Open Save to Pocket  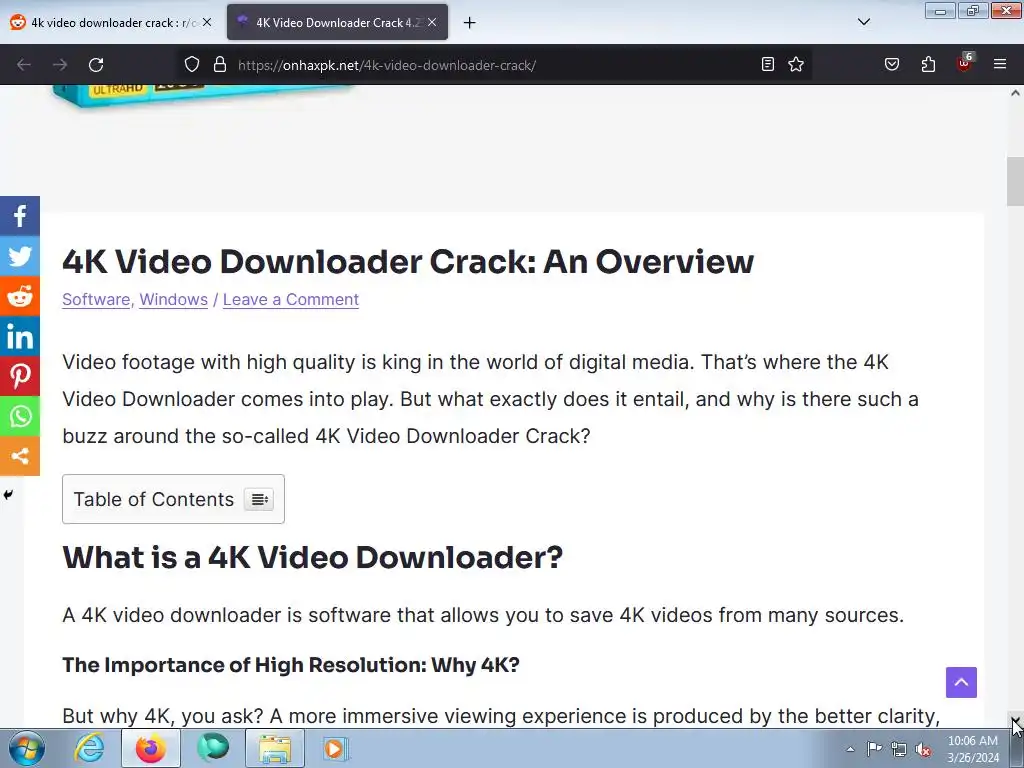click(x=892, y=64)
